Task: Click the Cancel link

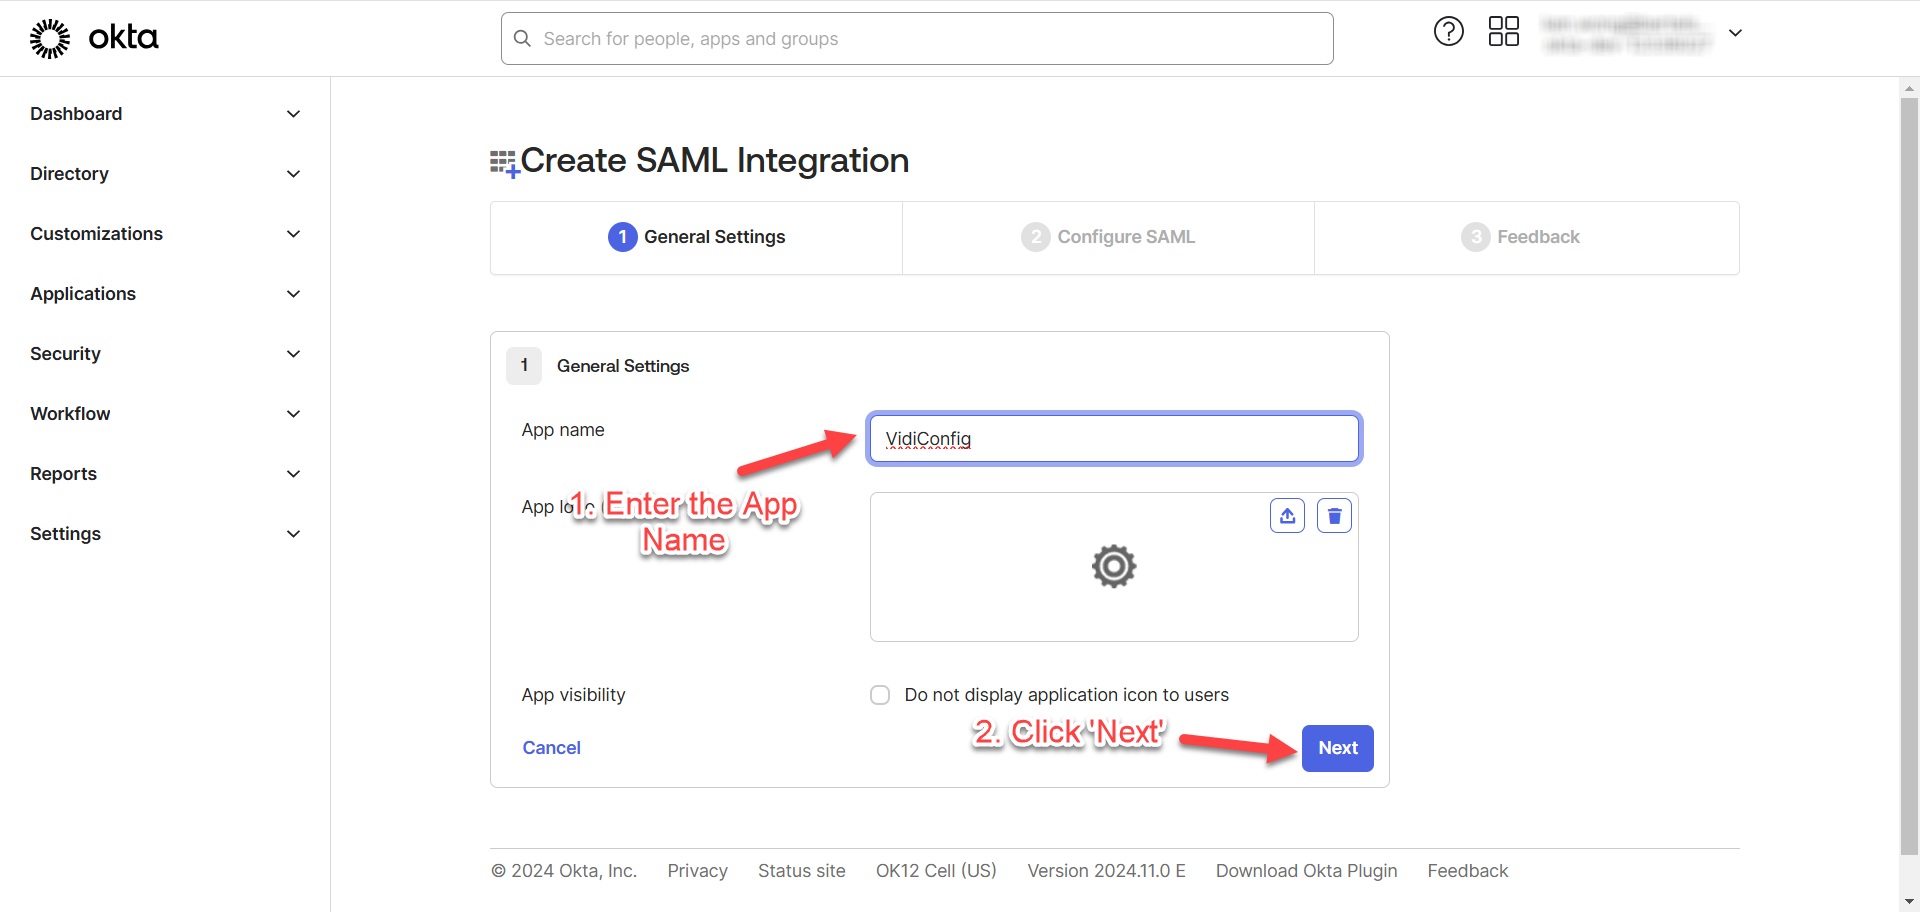Action: 551,748
